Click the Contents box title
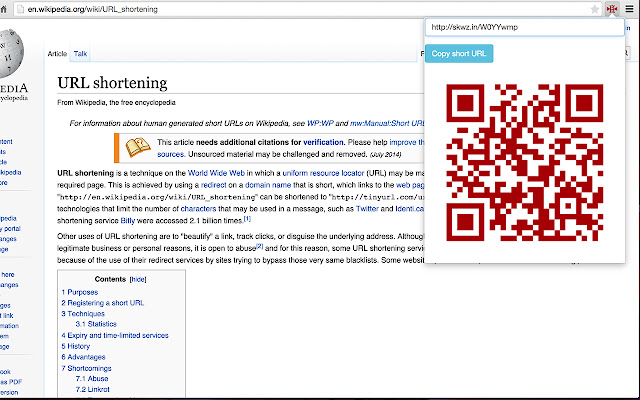The height and width of the screenshot is (400, 640). 110,279
